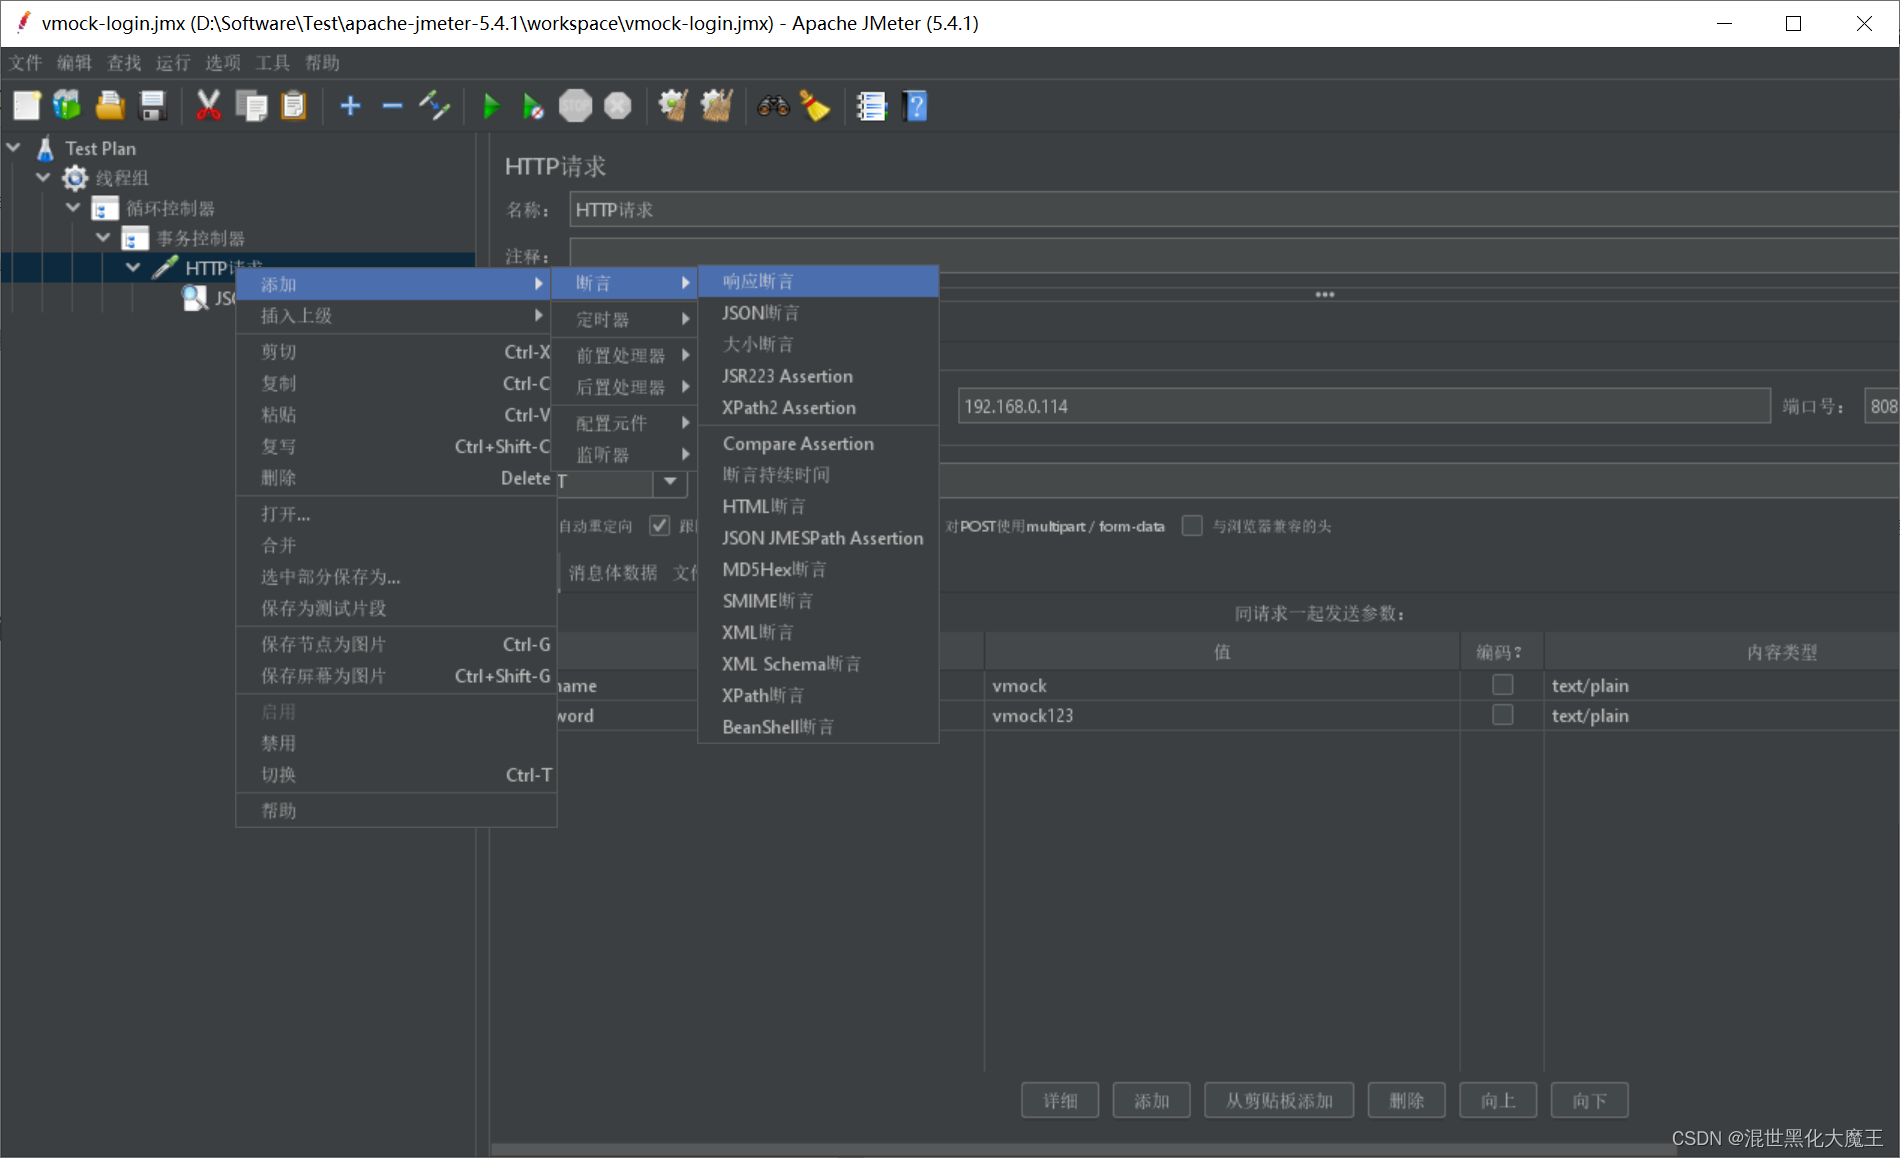Choose 禁用 in context menu

pyautogui.click(x=396, y=743)
